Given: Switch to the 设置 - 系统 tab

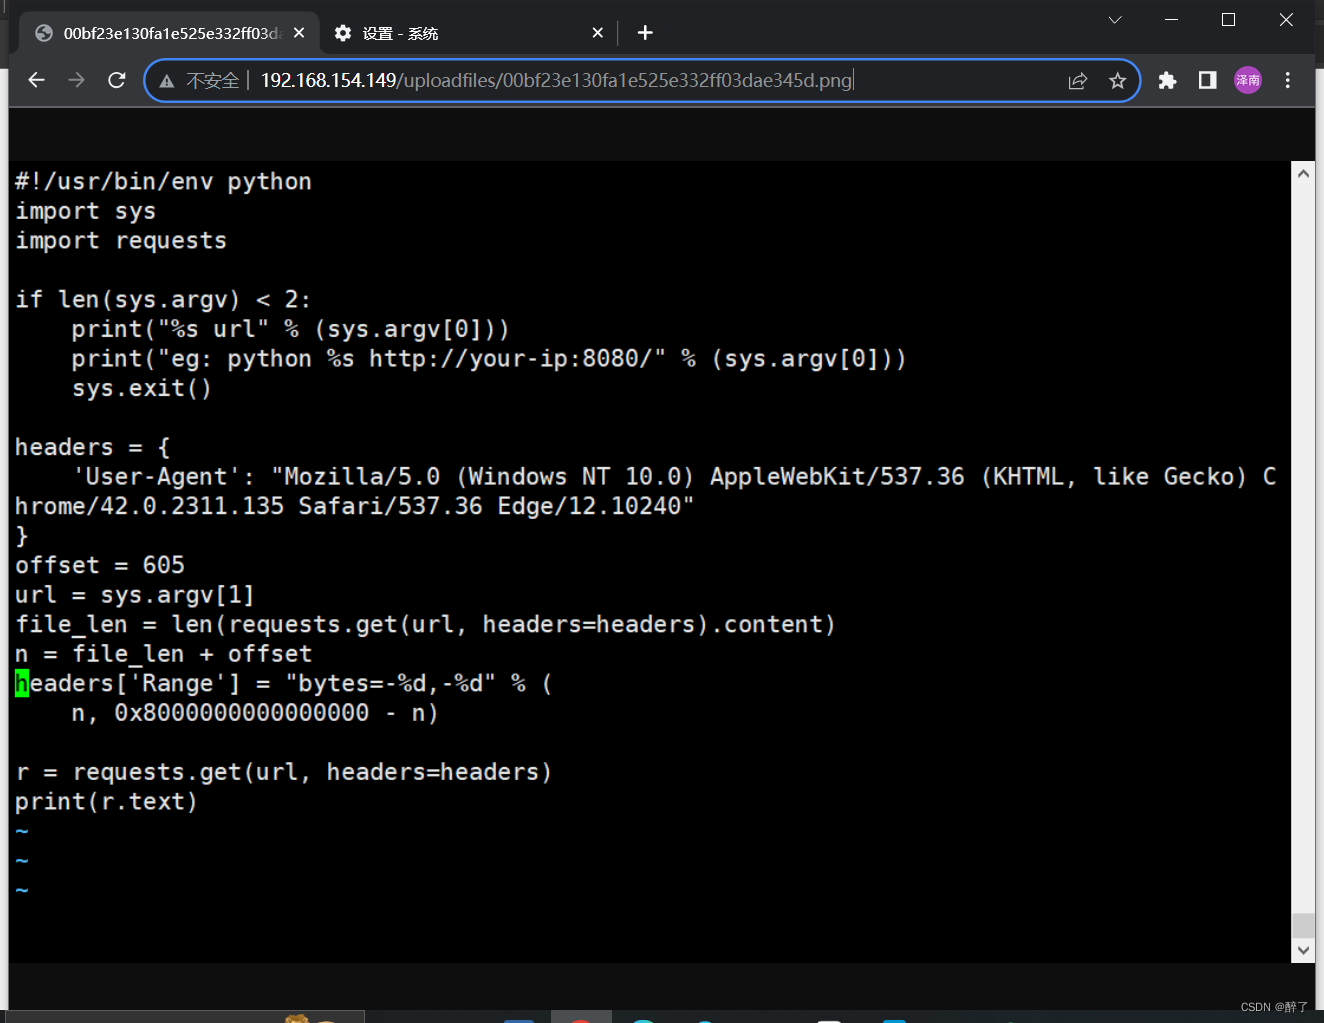Looking at the screenshot, I should coord(468,33).
